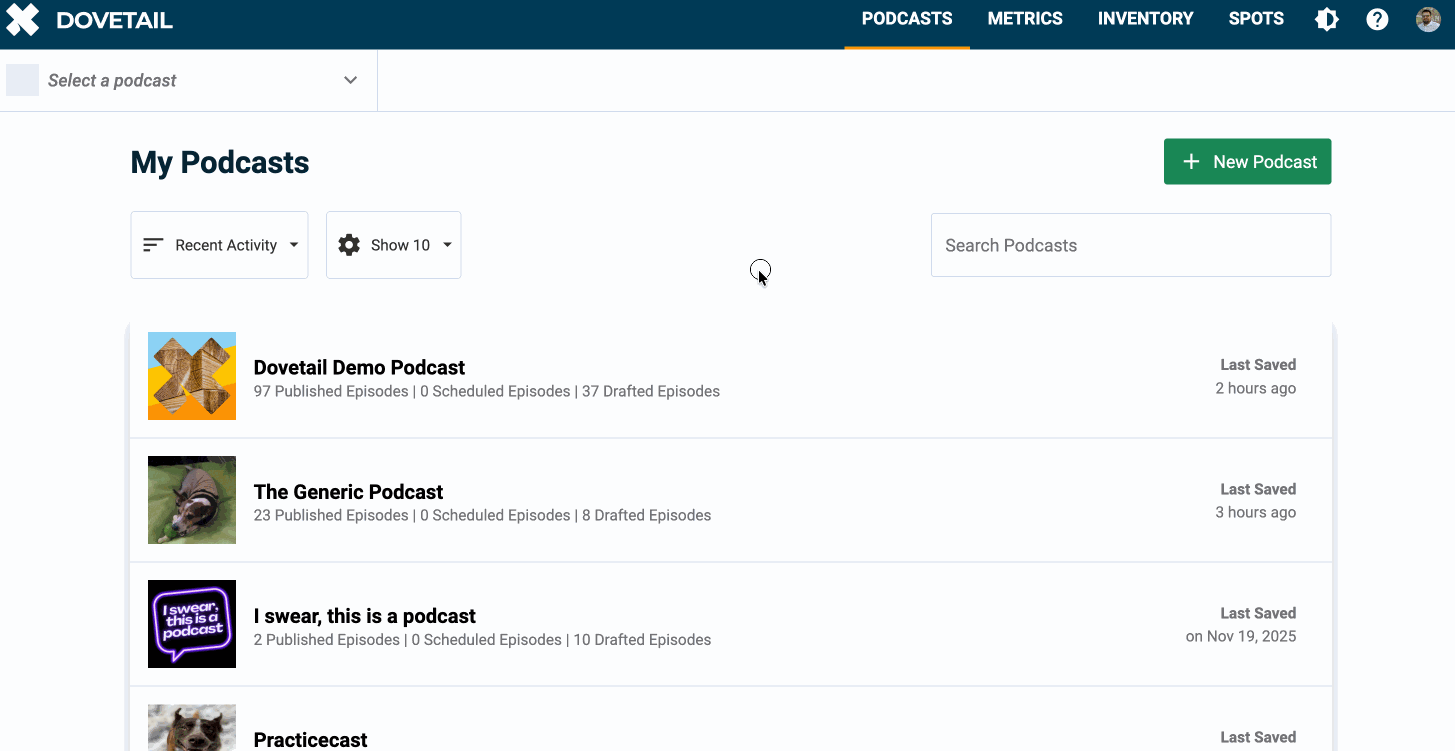This screenshot has width=1455, height=751.
Task: Switch to the Metrics tab
Action: pyautogui.click(x=1025, y=19)
